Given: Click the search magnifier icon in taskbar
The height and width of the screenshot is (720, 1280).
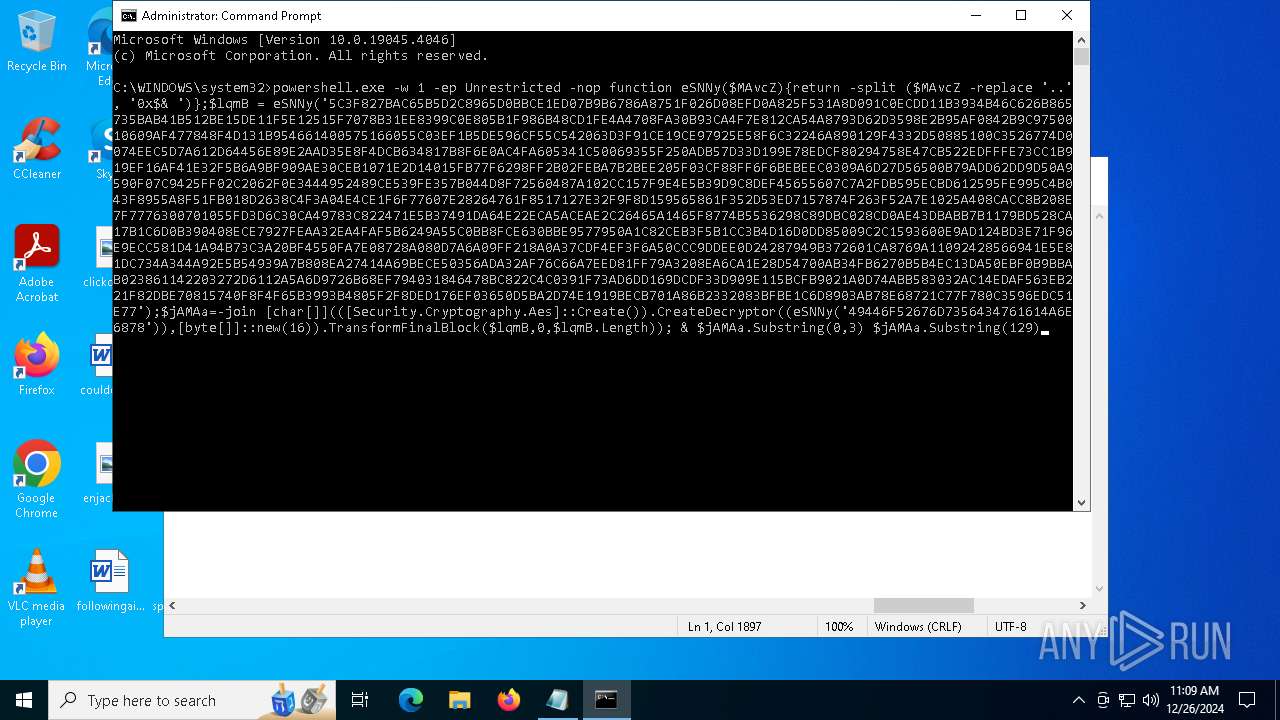Looking at the screenshot, I should pyautogui.click(x=69, y=700).
